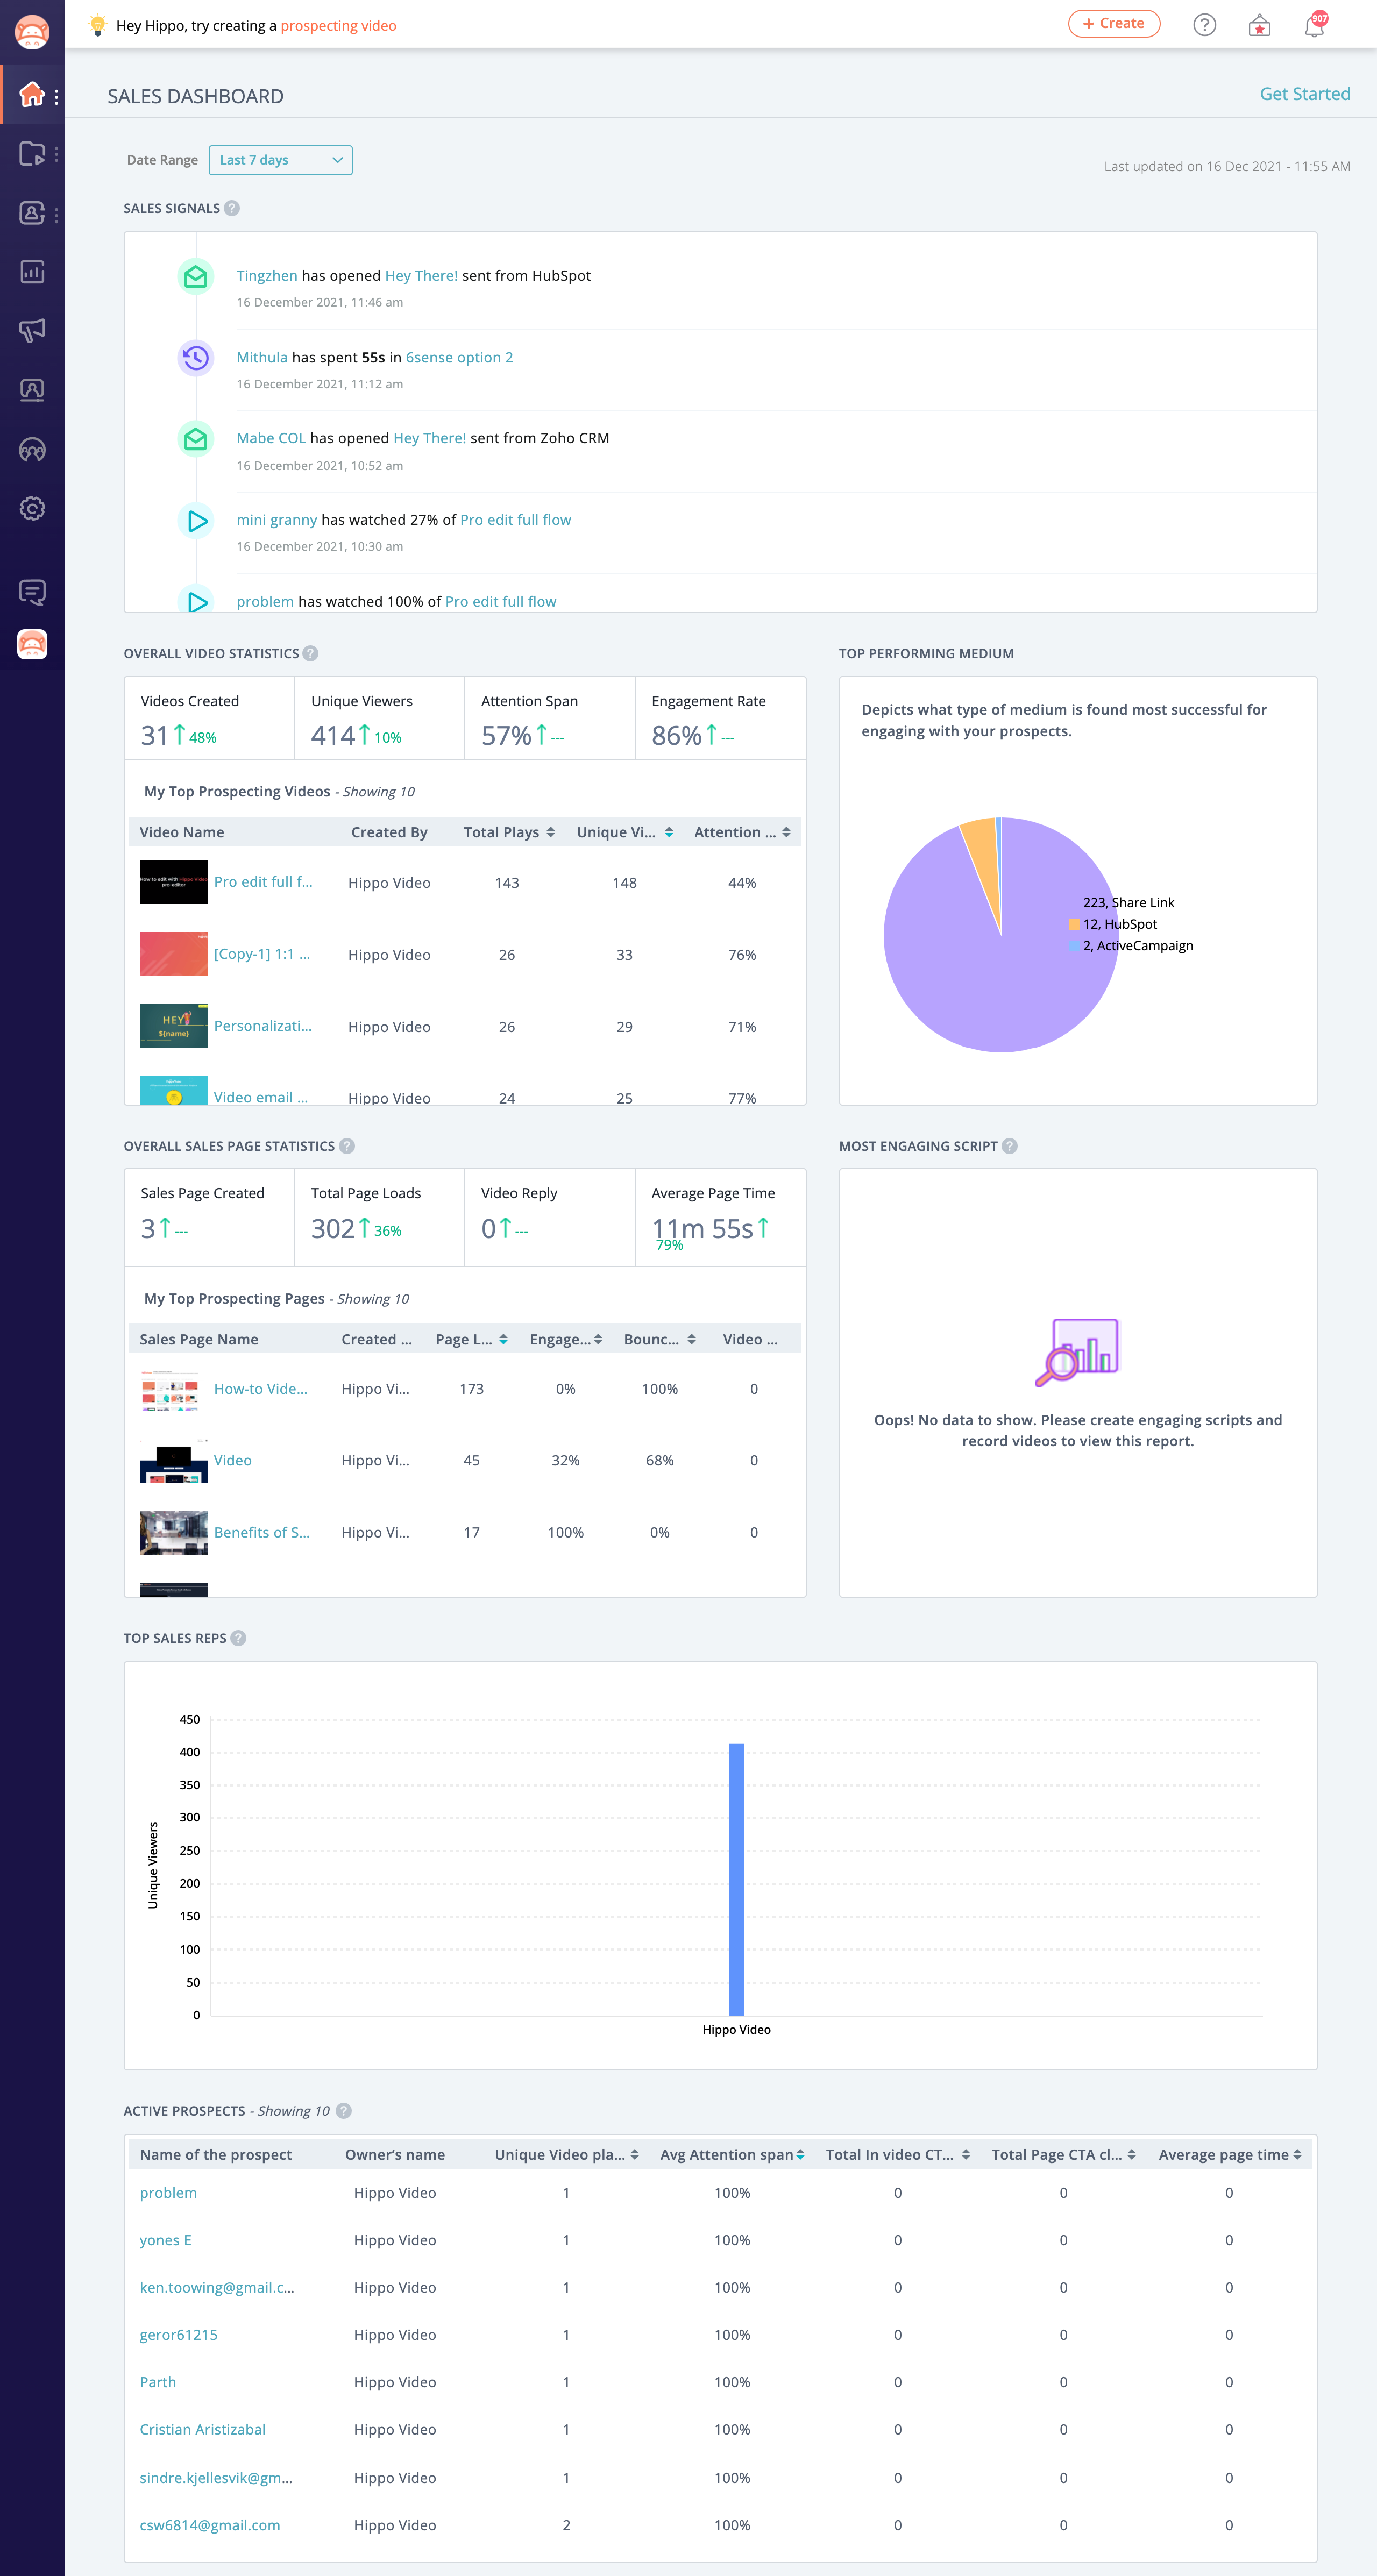Open the analytics bar chart sidebar icon

(x=32, y=272)
